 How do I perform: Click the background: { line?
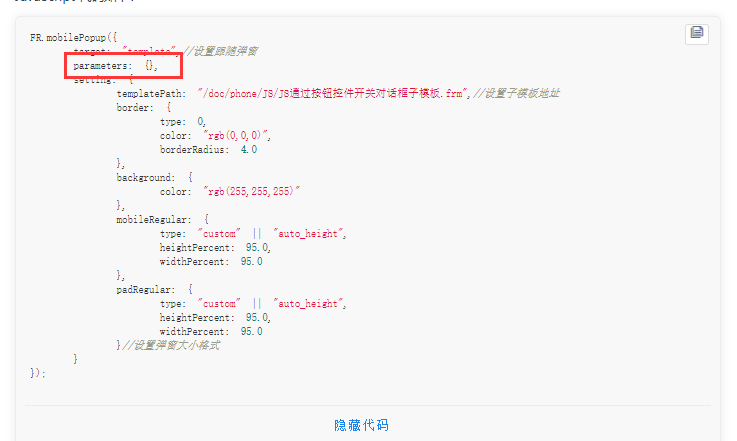click(x=155, y=178)
